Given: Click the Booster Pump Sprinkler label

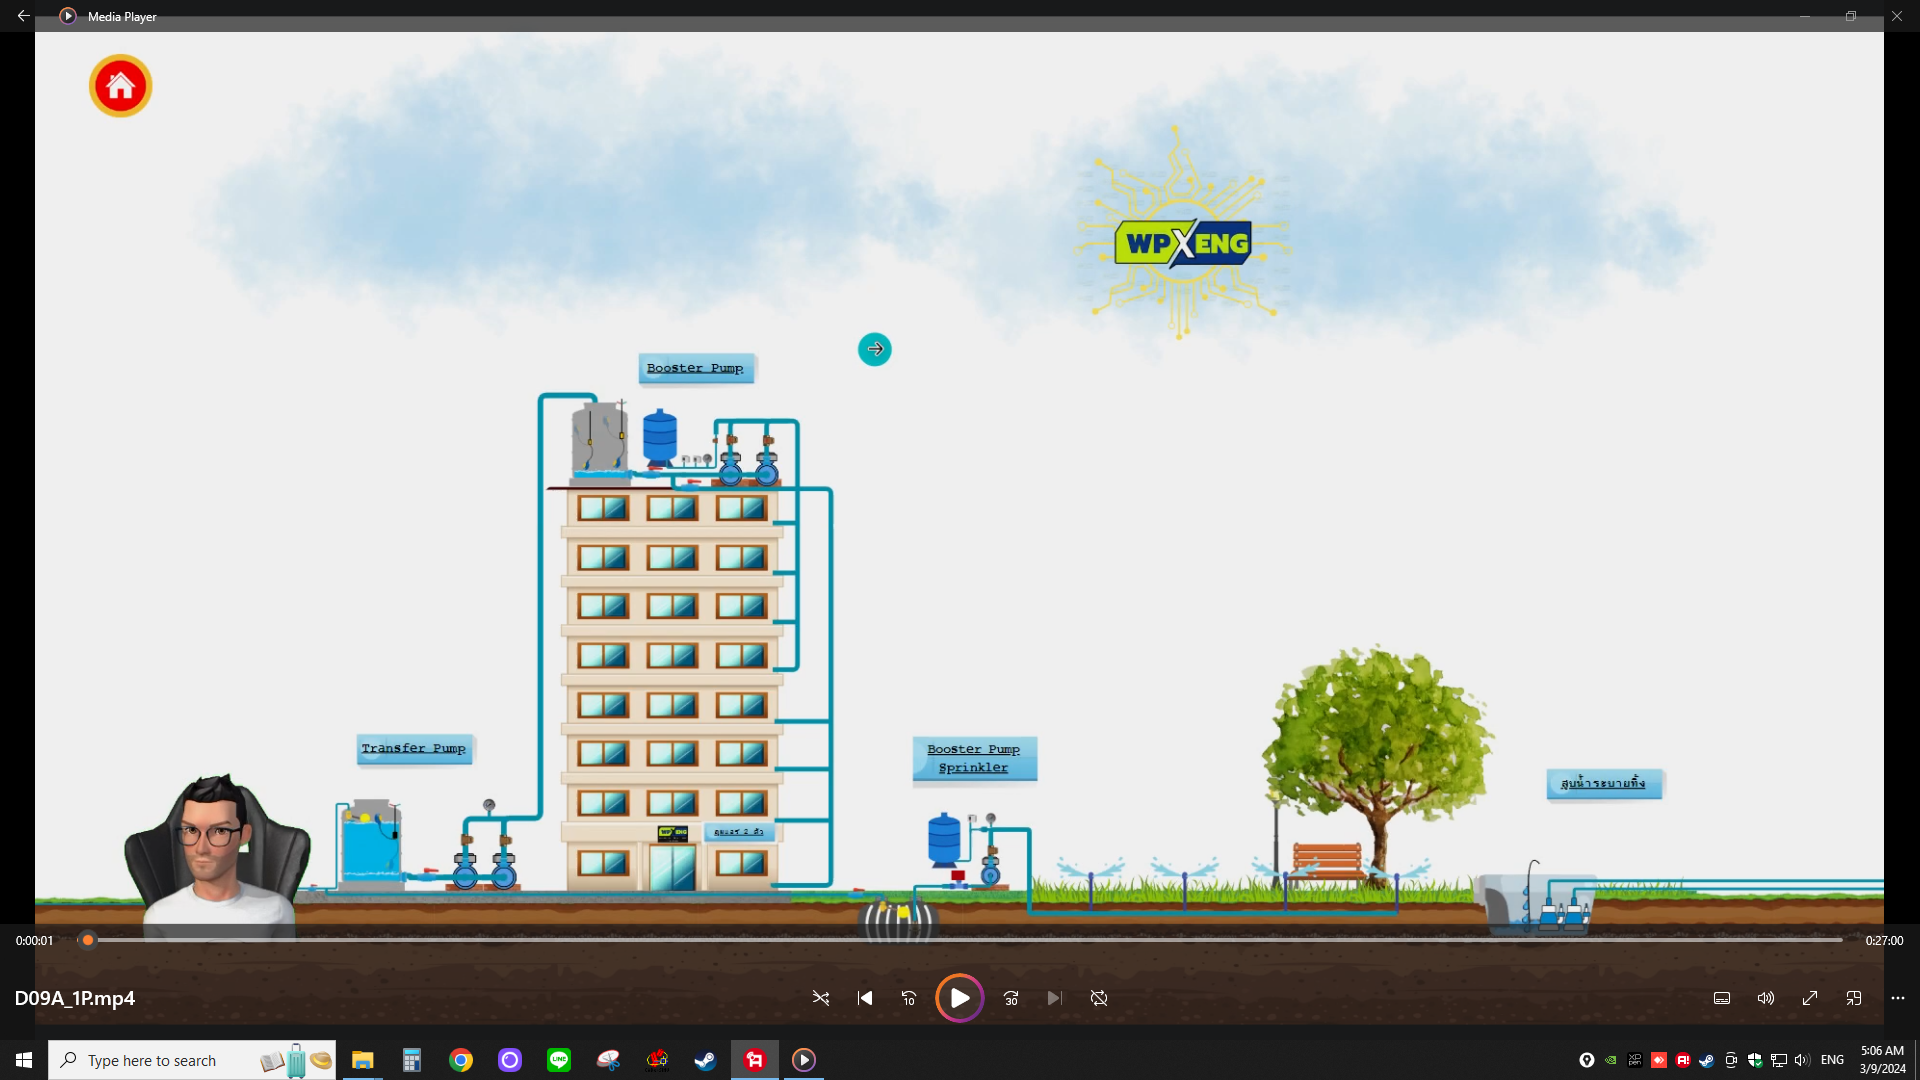Looking at the screenshot, I should [973, 758].
